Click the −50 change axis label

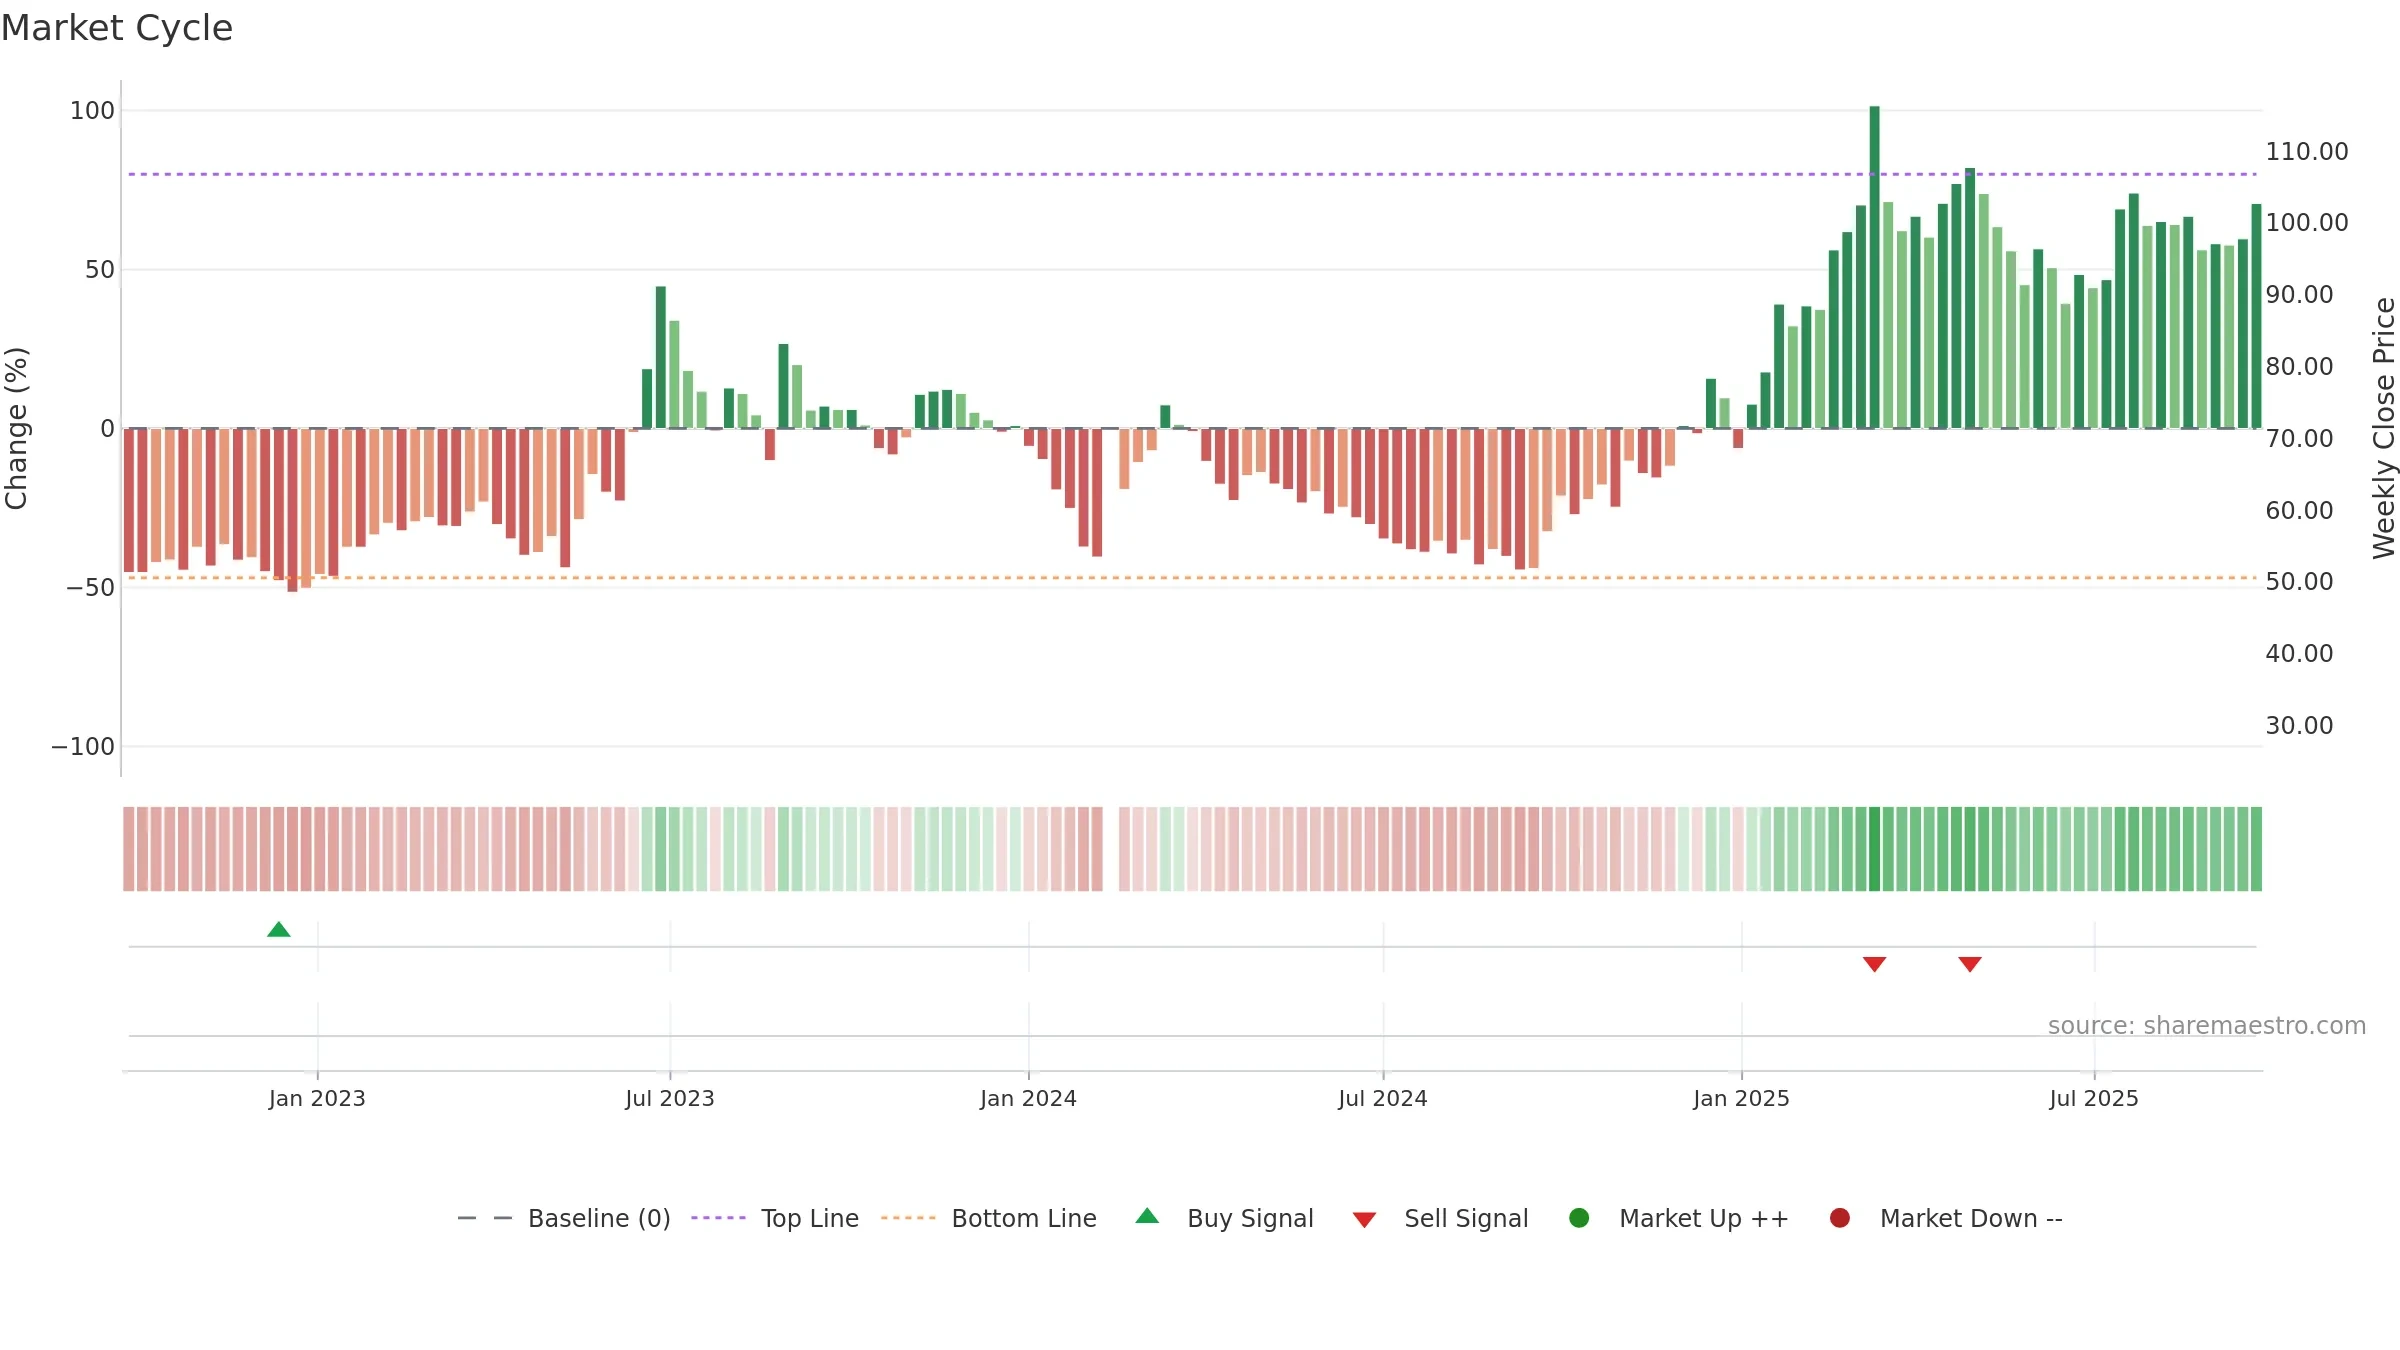pos(91,588)
